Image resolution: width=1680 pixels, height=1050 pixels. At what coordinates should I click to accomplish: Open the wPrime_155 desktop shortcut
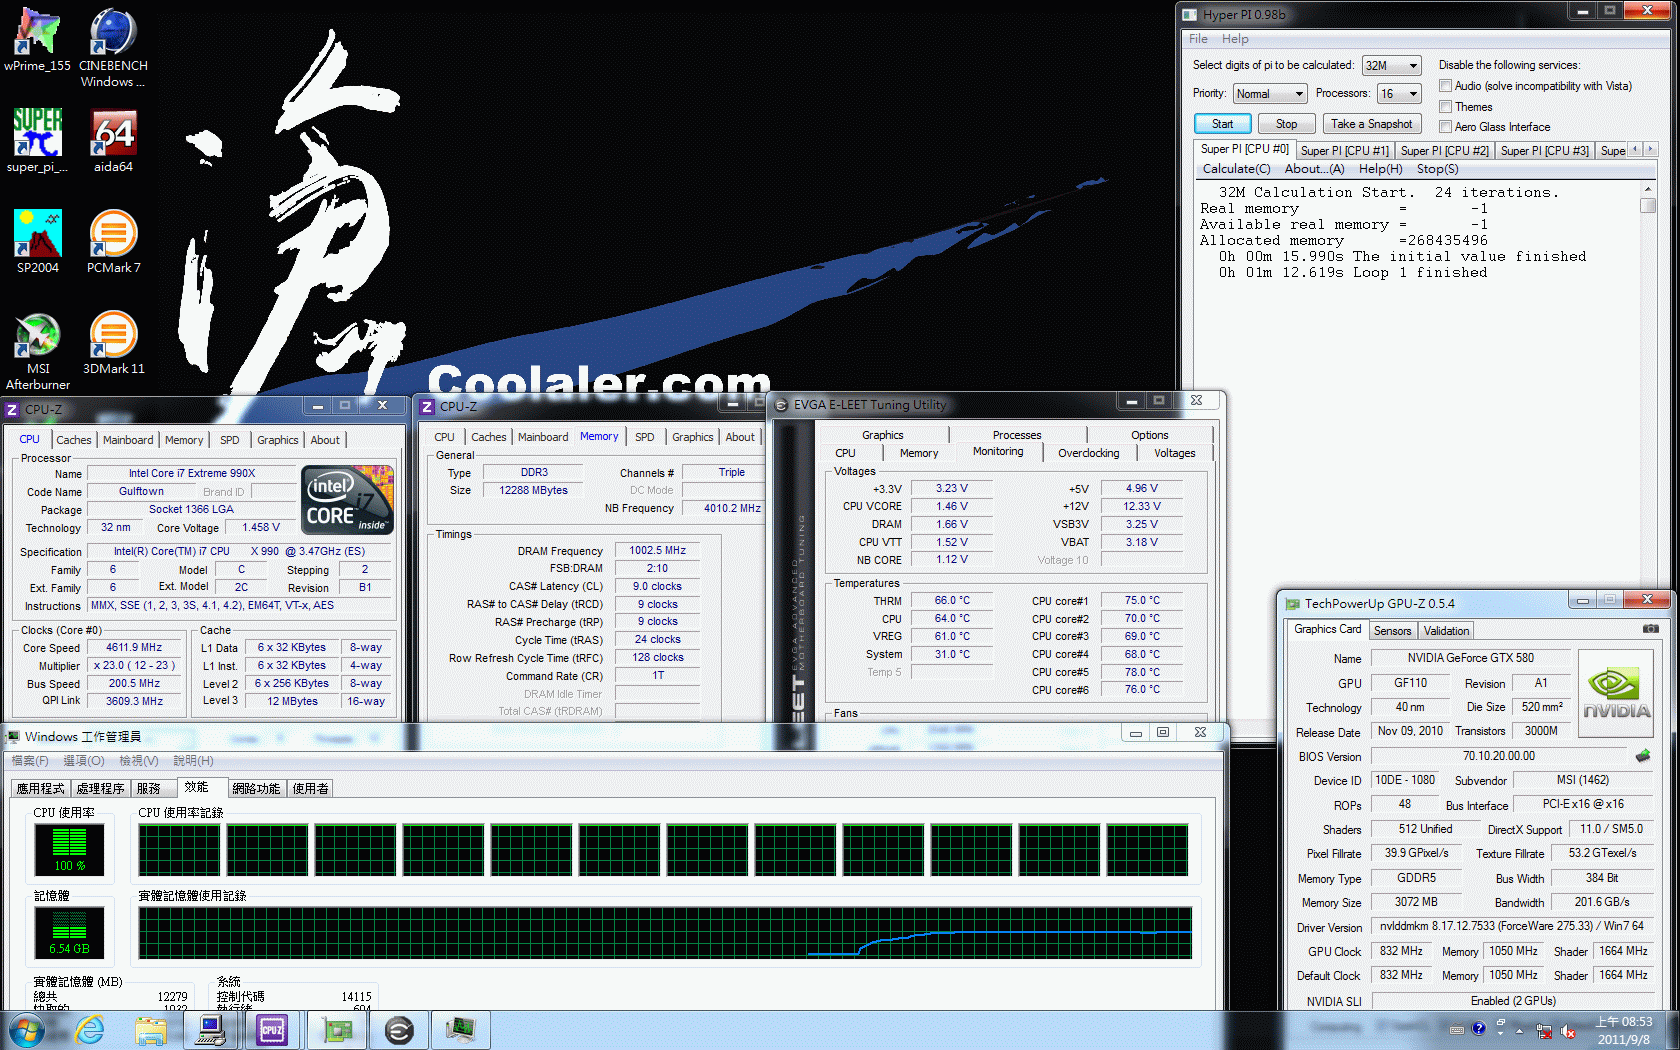37,40
